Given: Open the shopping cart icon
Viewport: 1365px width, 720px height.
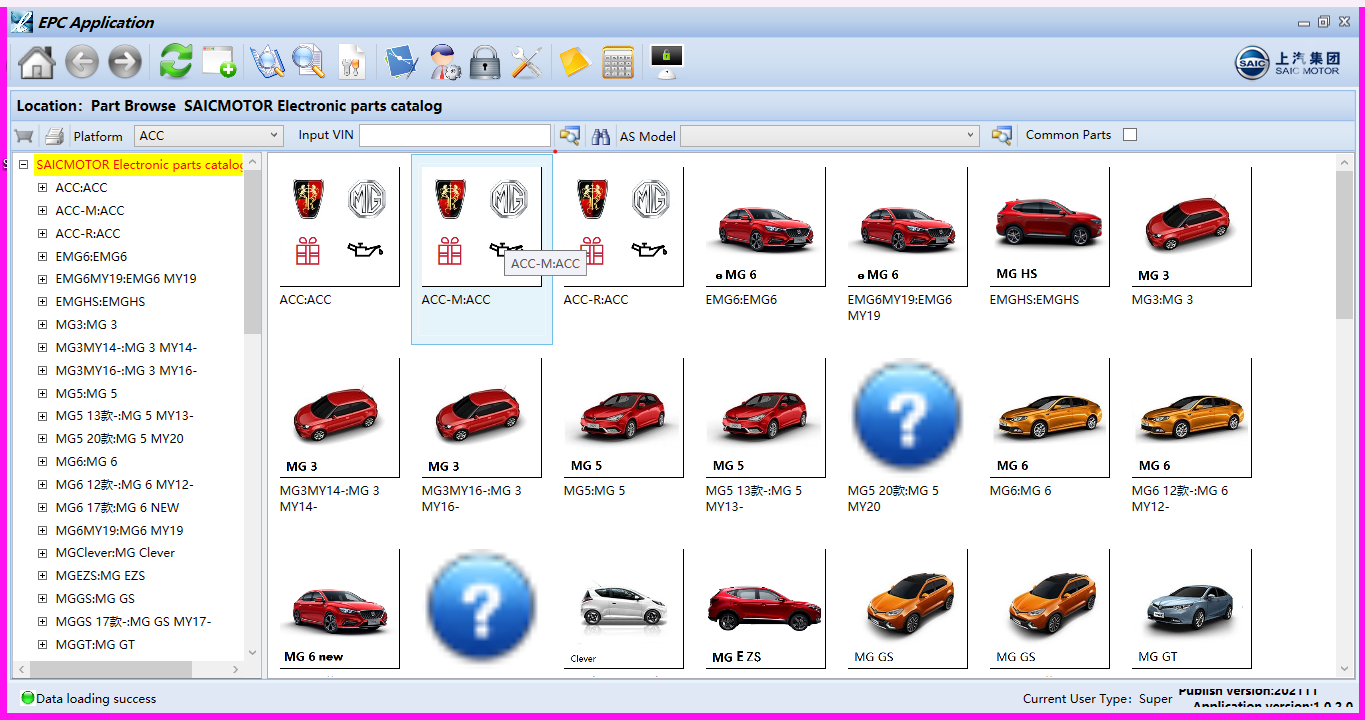Looking at the screenshot, I should tap(24, 136).
